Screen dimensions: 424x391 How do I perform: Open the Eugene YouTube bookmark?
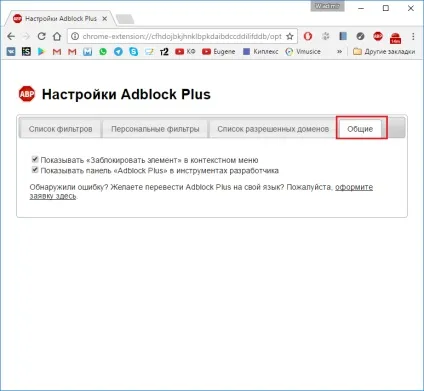tap(219, 52)
